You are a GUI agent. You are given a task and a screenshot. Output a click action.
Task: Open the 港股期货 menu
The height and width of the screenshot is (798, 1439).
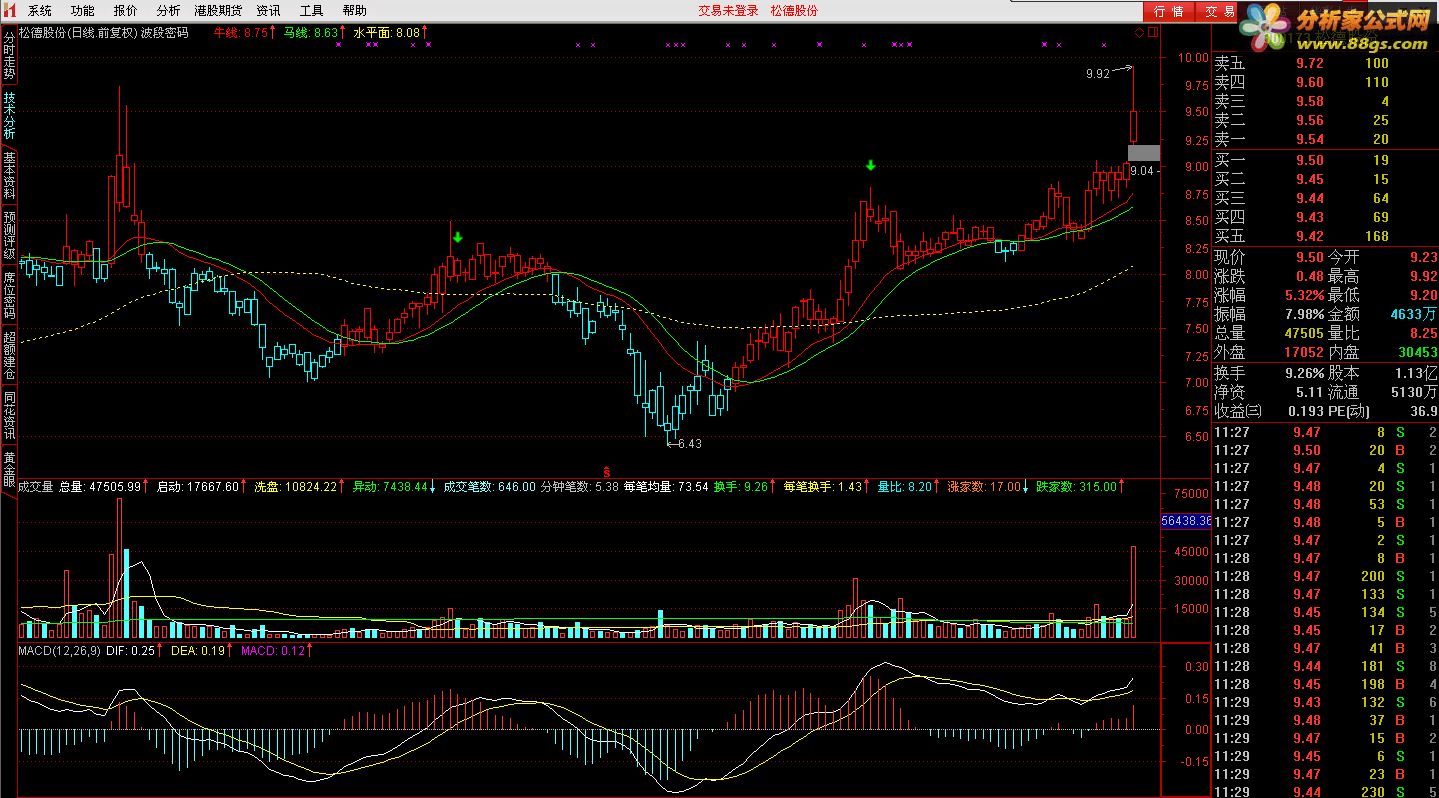[218, 11]
